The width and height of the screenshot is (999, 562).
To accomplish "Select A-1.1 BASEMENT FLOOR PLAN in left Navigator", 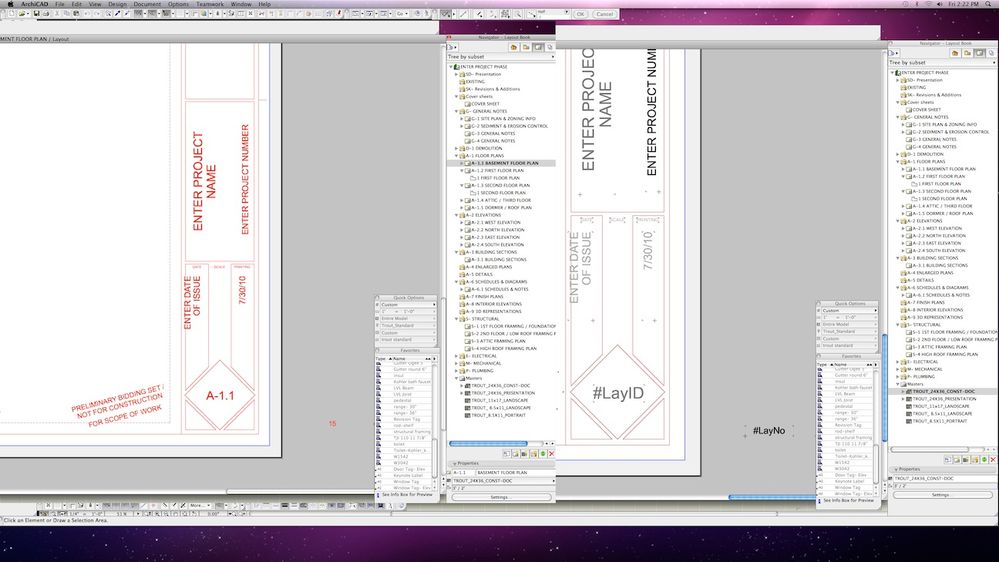I will (x=505, y=163).
